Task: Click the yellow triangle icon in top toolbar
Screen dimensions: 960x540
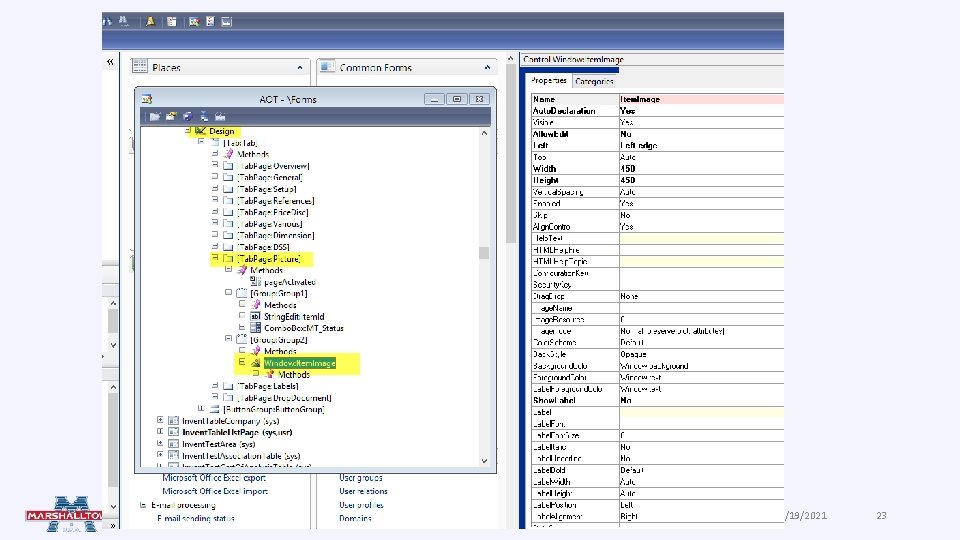Action: pyautogui.click(x=150, y=21)
